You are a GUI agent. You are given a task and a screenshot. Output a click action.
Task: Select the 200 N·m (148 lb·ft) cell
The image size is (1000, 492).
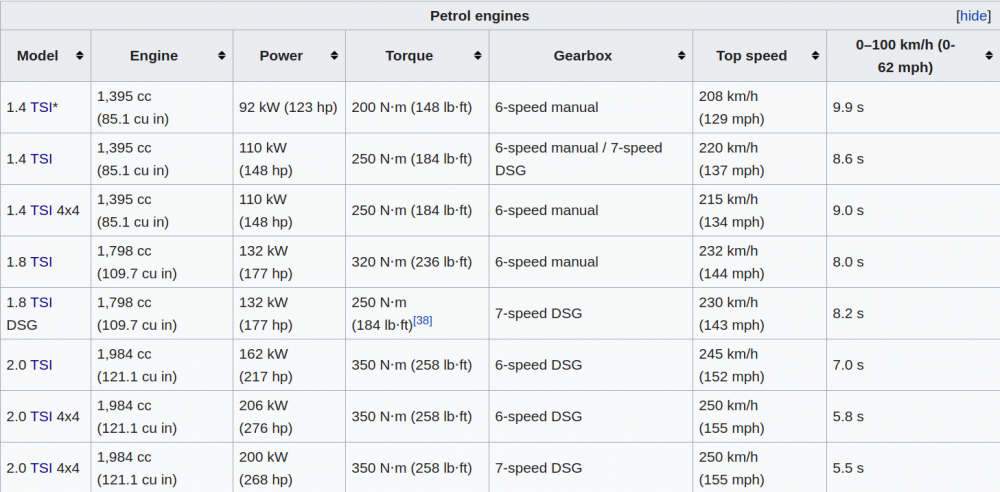[x=417, y=107]
